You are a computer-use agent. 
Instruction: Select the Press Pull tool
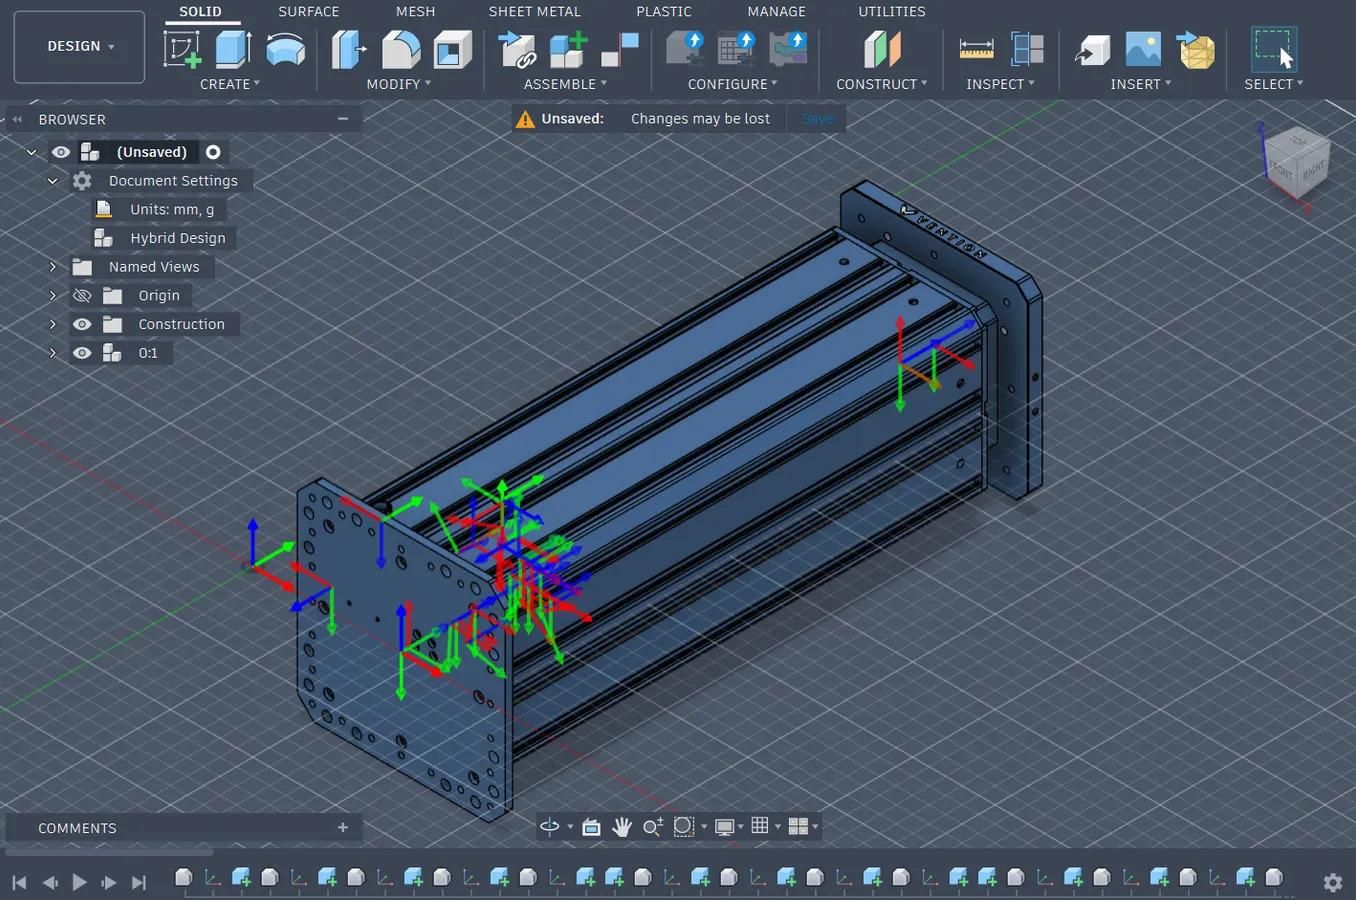[x=349, y=49]
